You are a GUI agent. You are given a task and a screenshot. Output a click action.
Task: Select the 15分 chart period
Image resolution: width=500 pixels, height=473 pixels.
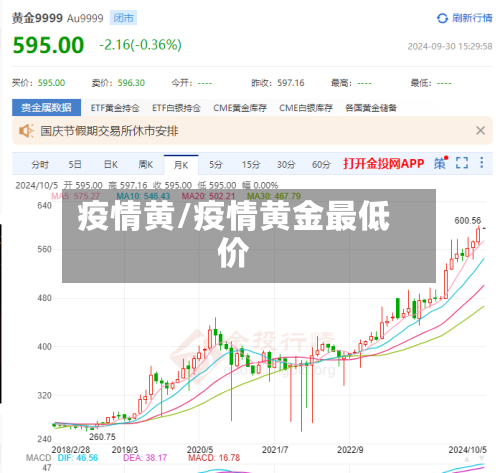(251, 165)
